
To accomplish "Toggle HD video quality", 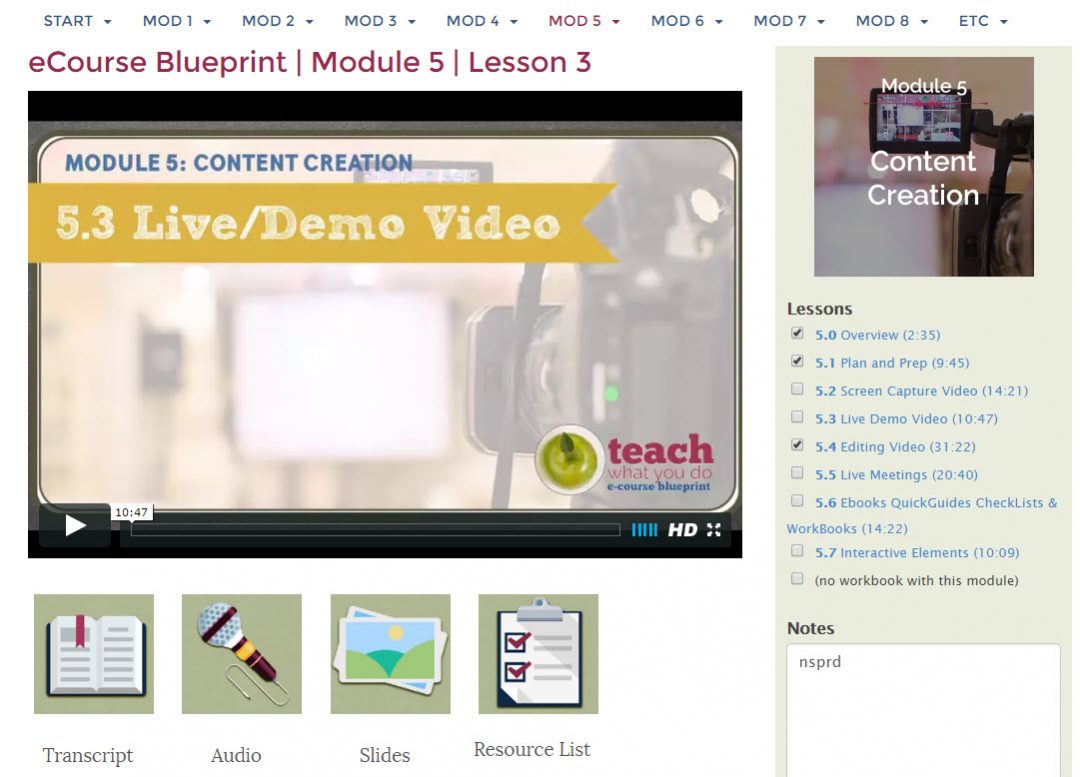I will pos(685,531).
